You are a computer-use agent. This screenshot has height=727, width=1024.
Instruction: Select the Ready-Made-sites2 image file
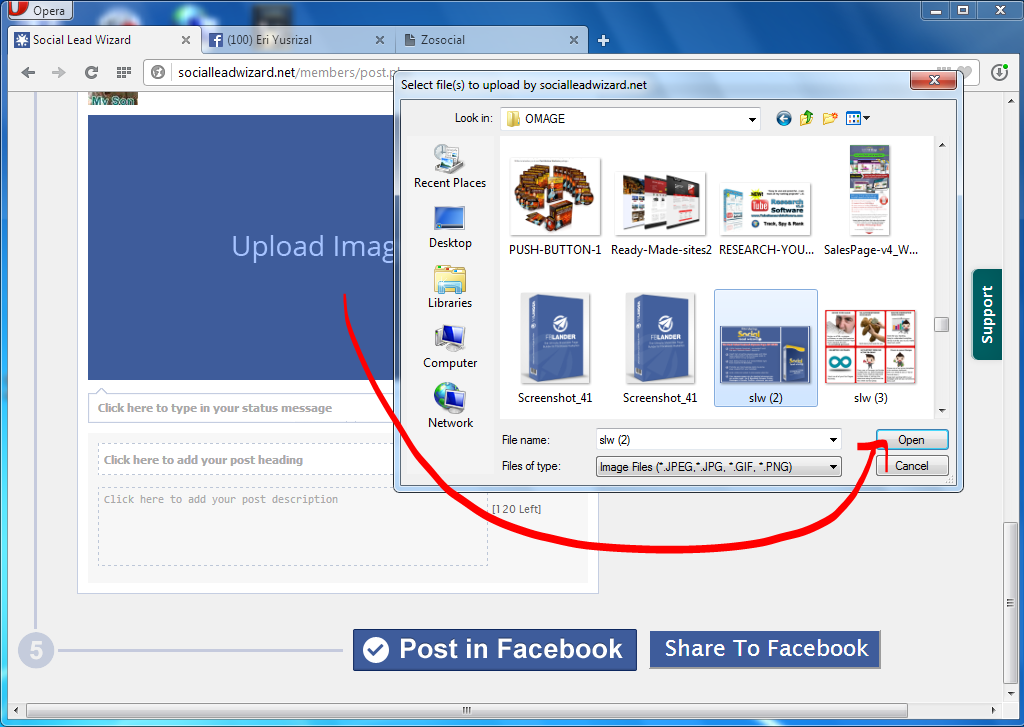[x=661, y=213]
